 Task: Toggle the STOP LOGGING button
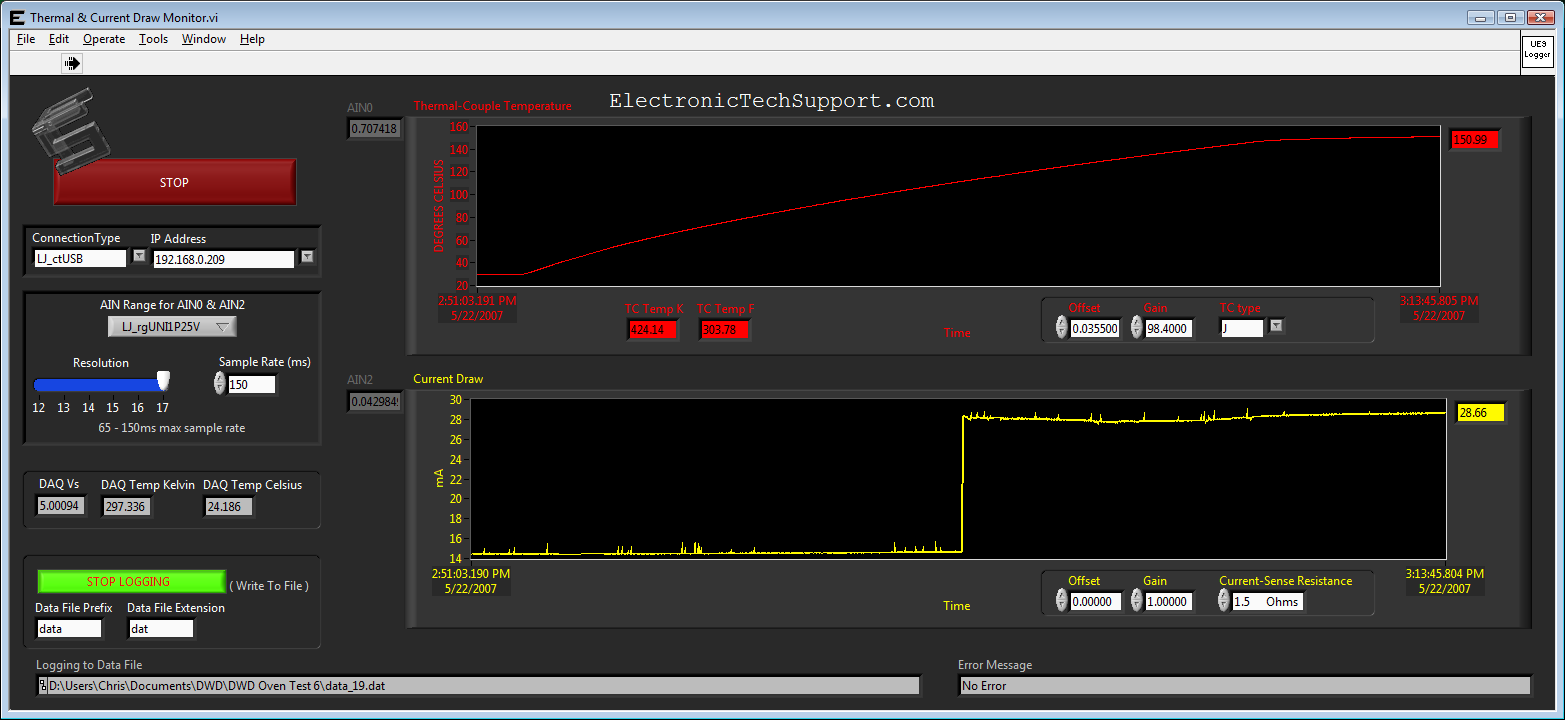131,582
